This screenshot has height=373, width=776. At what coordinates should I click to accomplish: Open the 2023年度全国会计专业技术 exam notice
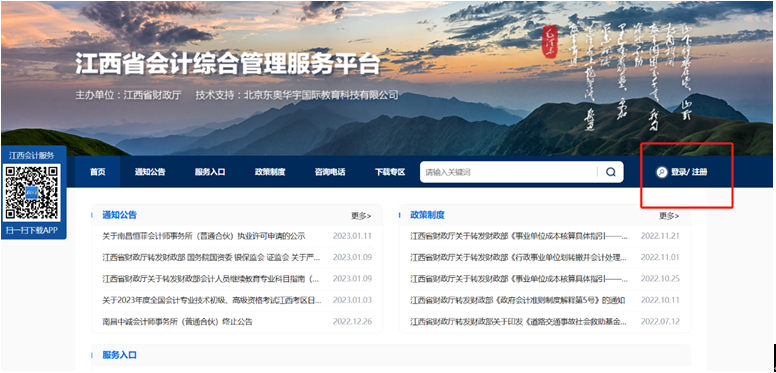coord(211,300)
